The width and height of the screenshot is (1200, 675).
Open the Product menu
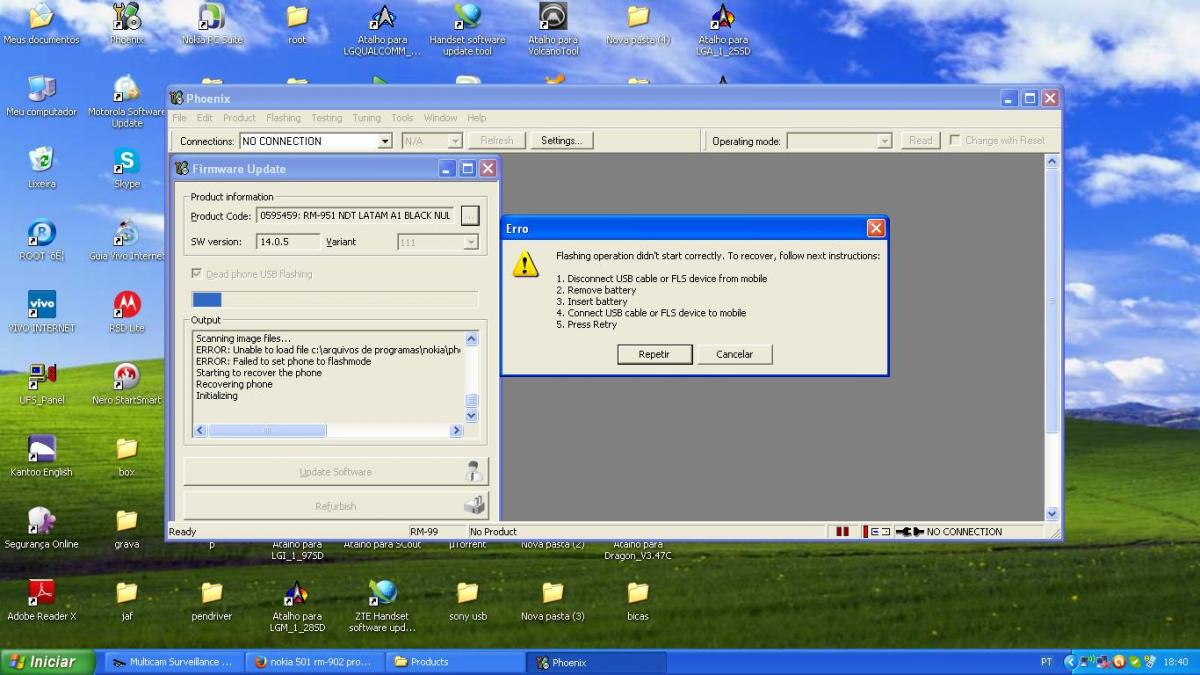click(239, 118)
